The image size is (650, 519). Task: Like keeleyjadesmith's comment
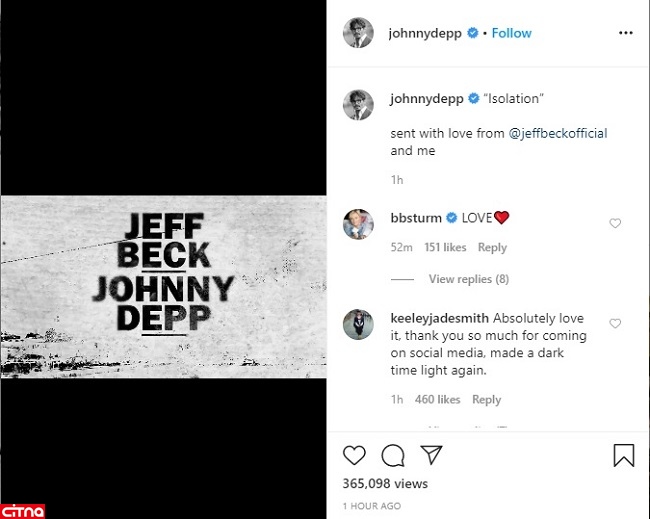coord(615,324)
